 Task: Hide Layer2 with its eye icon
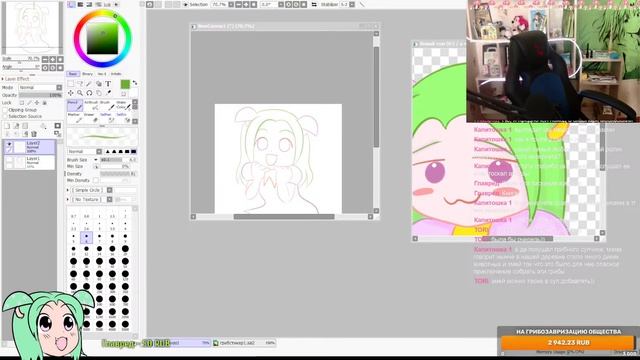coord(9,144)
